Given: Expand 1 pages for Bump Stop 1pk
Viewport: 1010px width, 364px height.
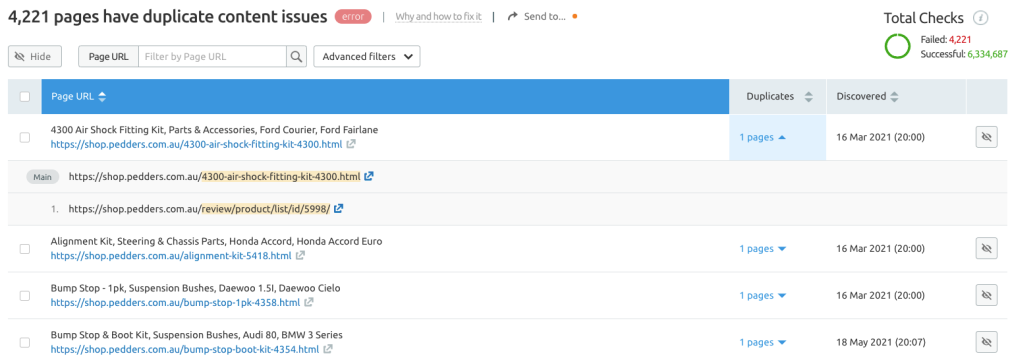Looking at the screenshot, I should 763,296.
